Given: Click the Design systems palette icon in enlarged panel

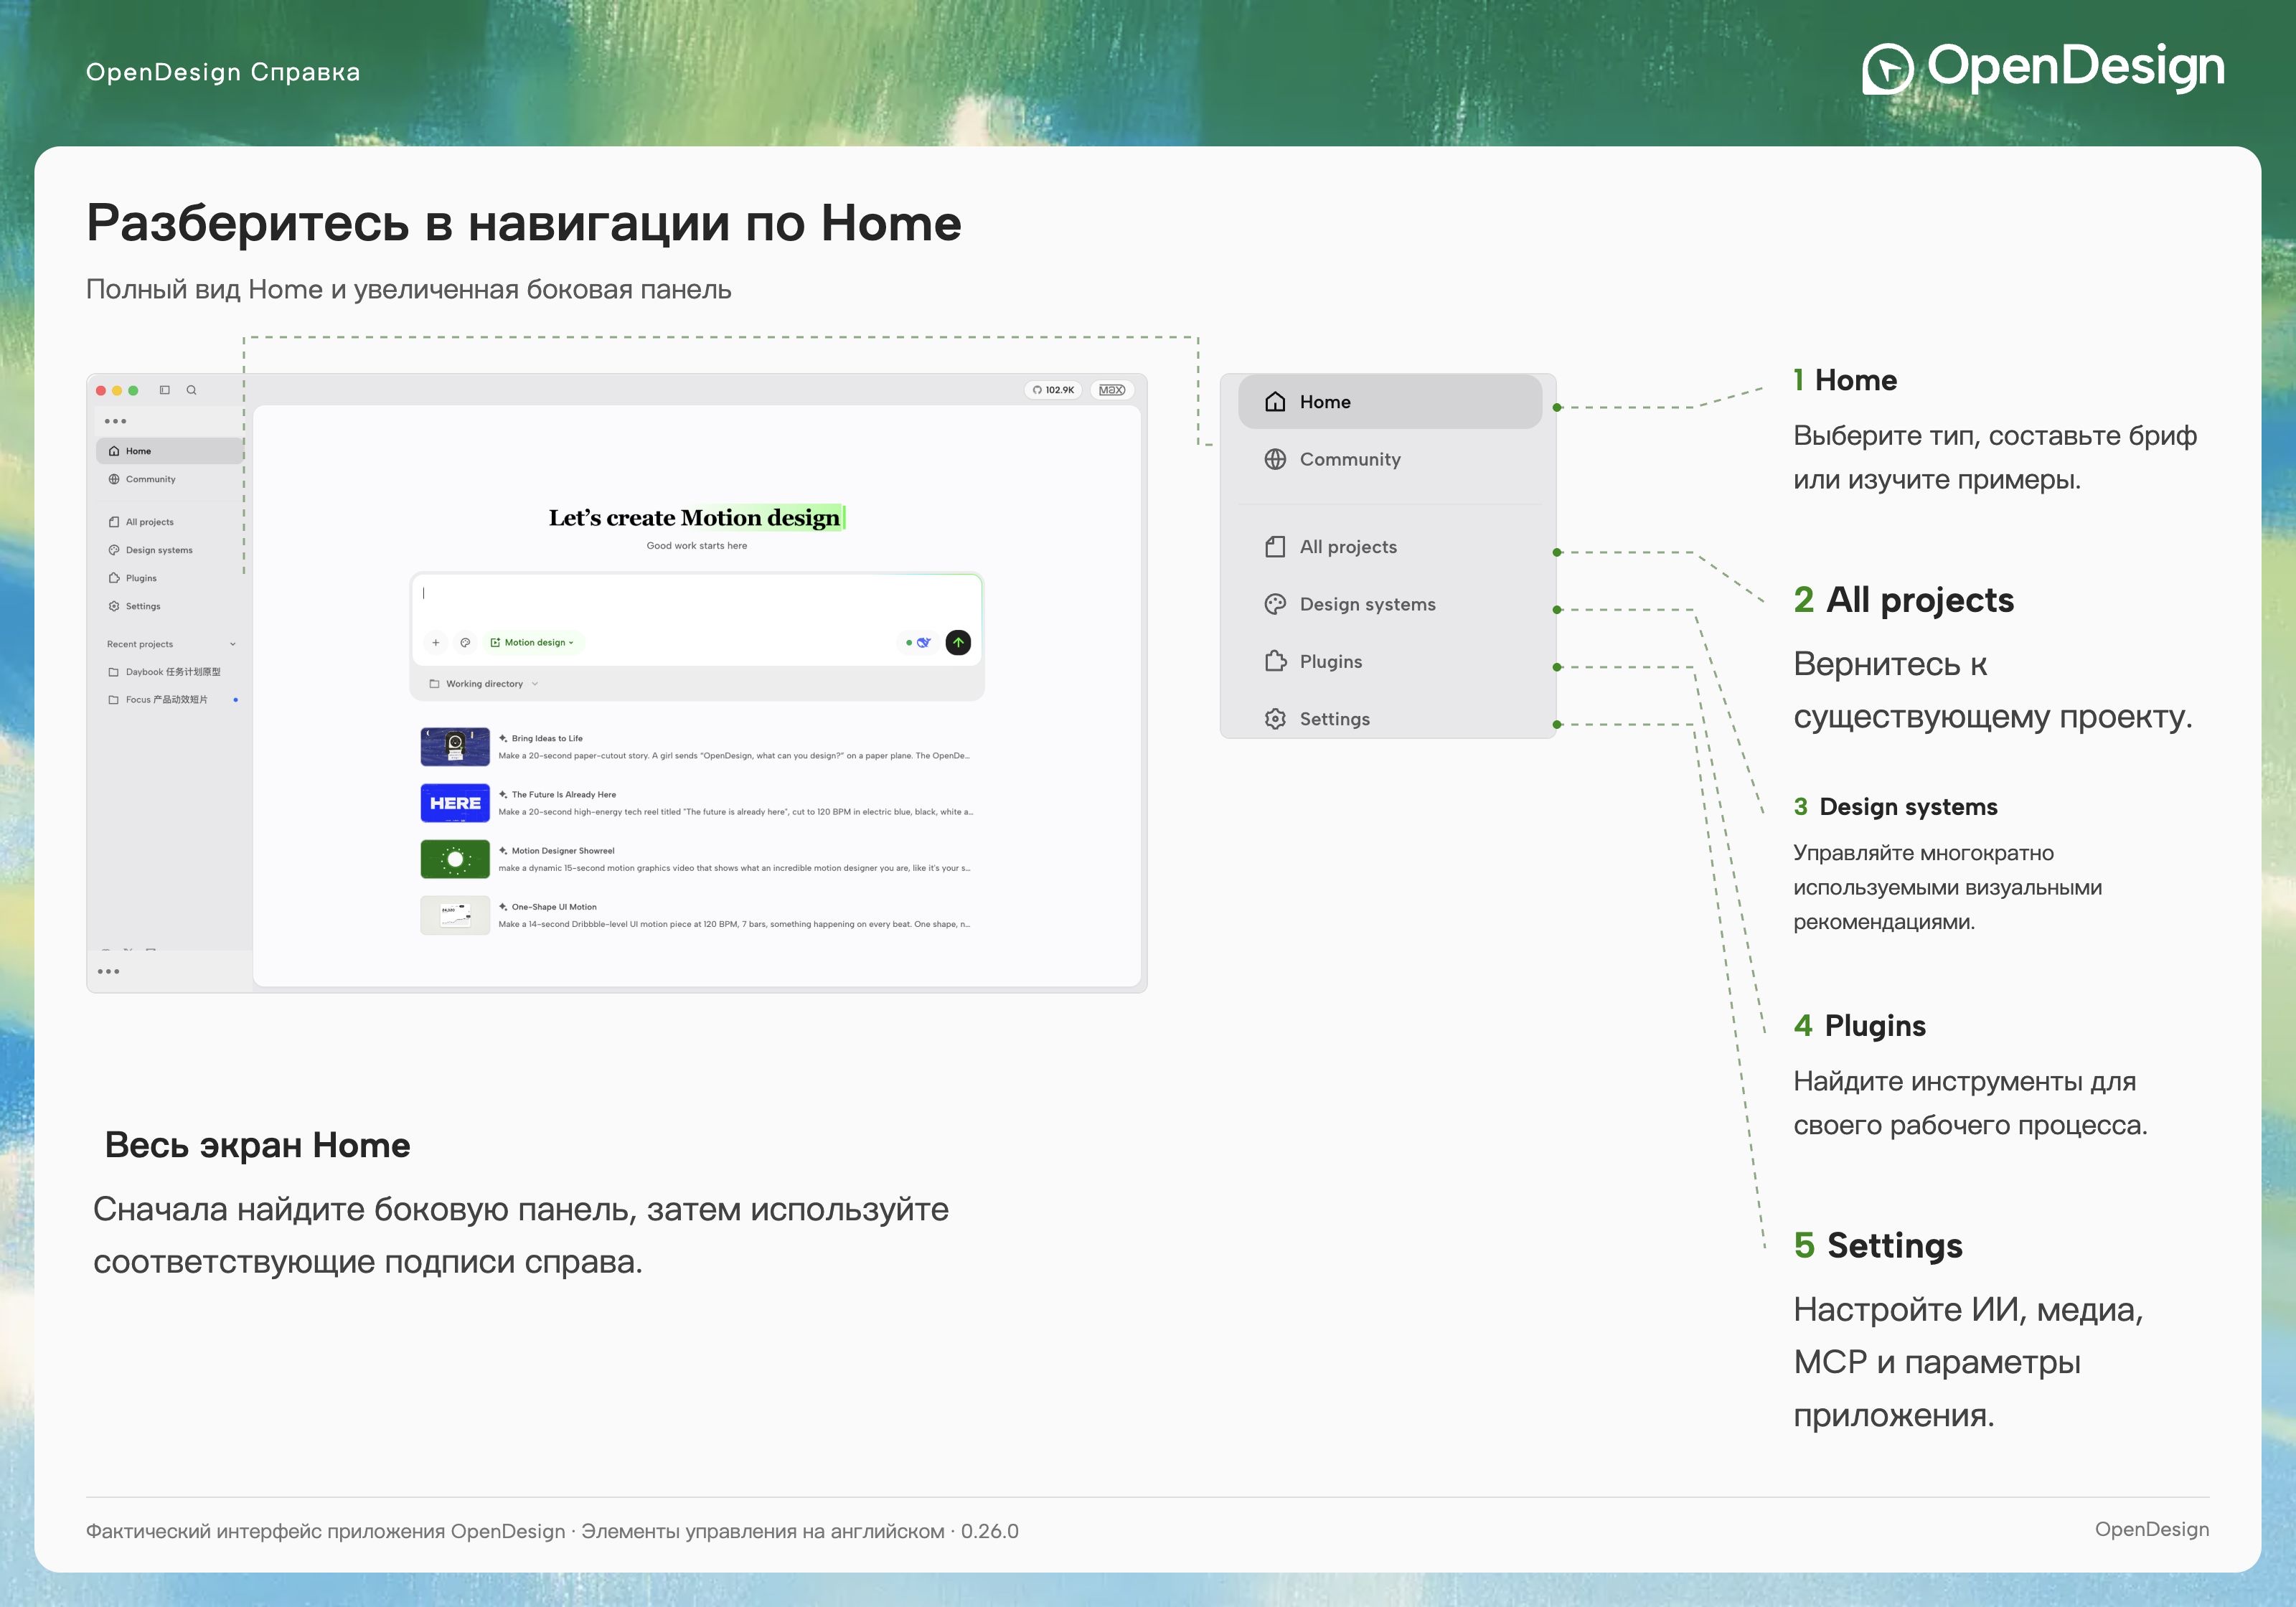Looking at the screenshot, I should (1275, 604).
